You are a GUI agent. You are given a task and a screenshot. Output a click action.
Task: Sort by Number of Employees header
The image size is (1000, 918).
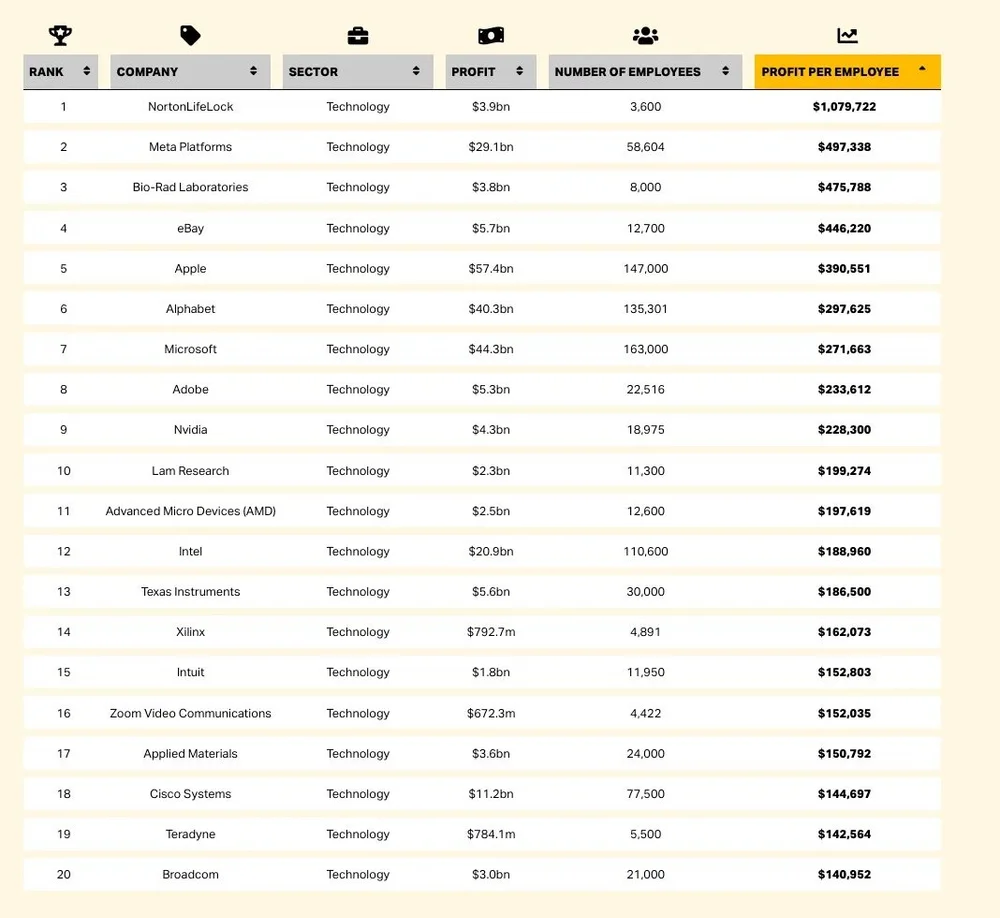645,71
